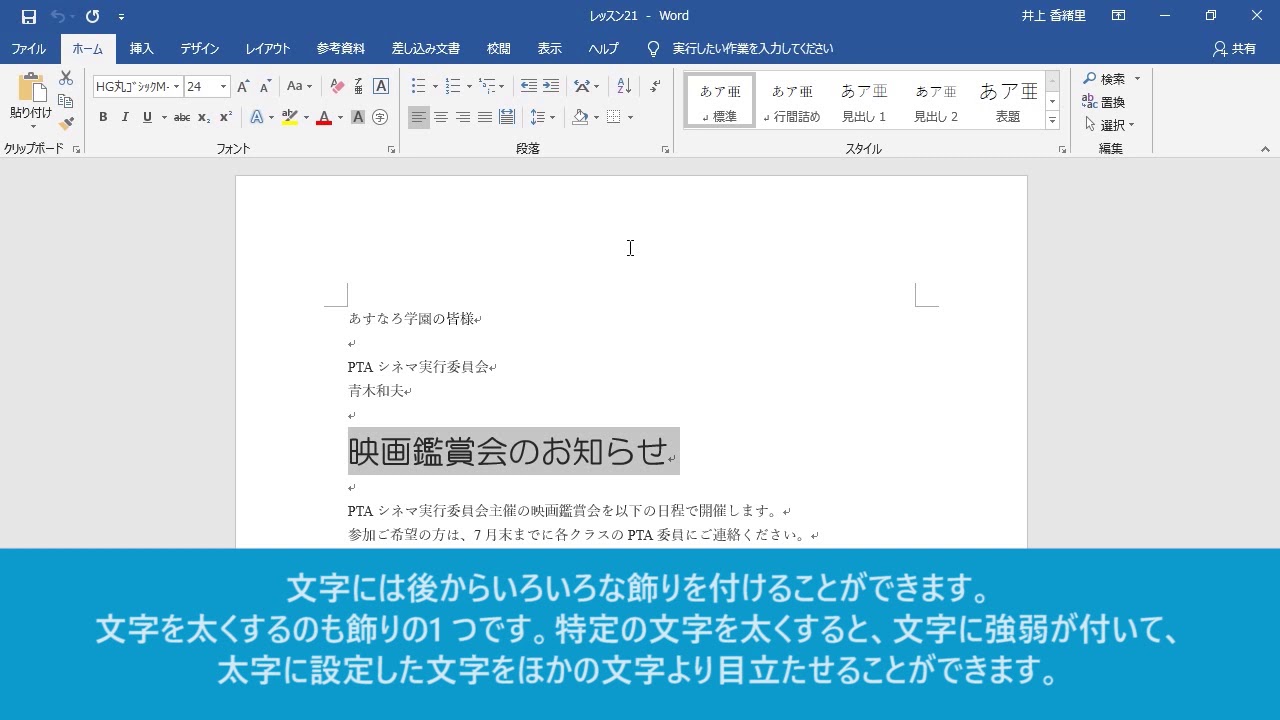Toggle Bold formatting

coord(103,117)
